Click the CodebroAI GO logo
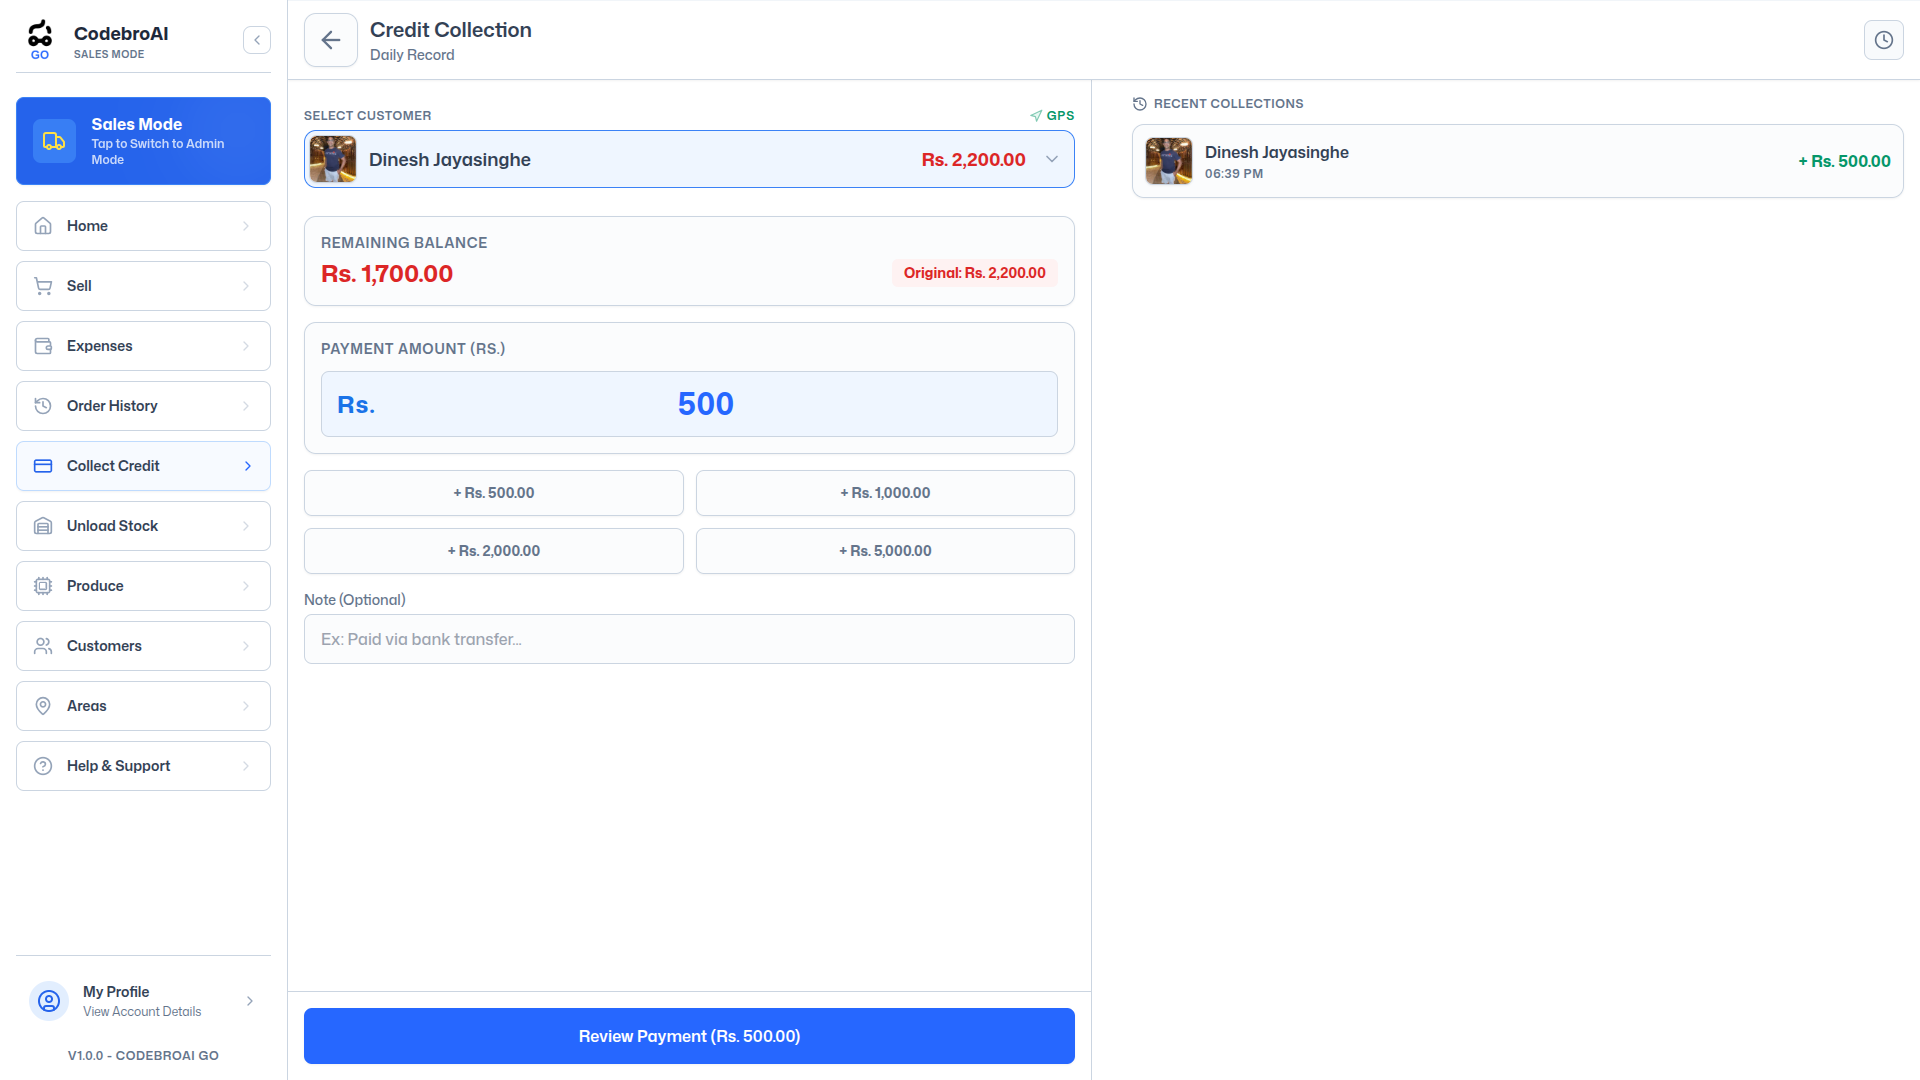The width and height of the screenshot is (1920, 1080). click(40, 40)
